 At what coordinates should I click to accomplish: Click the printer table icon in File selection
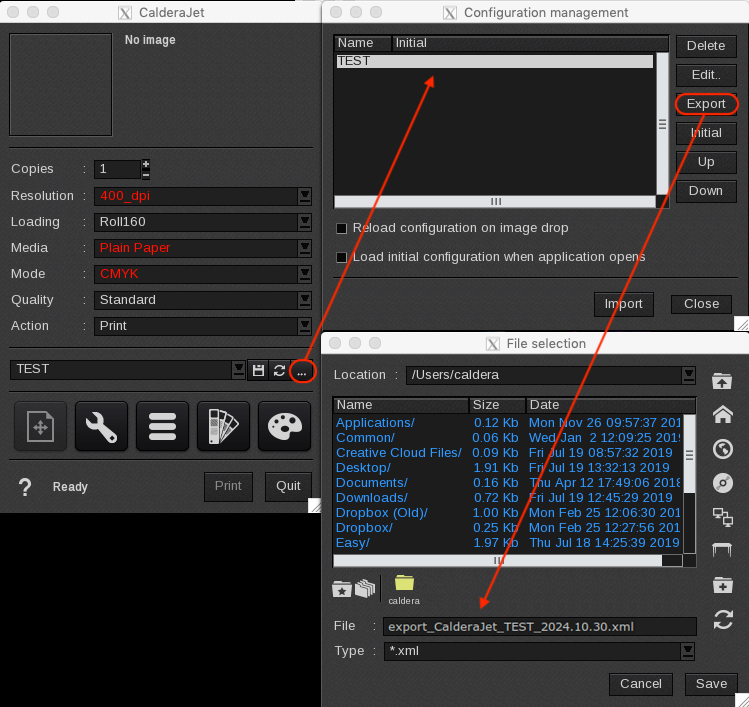[x=722, y=550]
